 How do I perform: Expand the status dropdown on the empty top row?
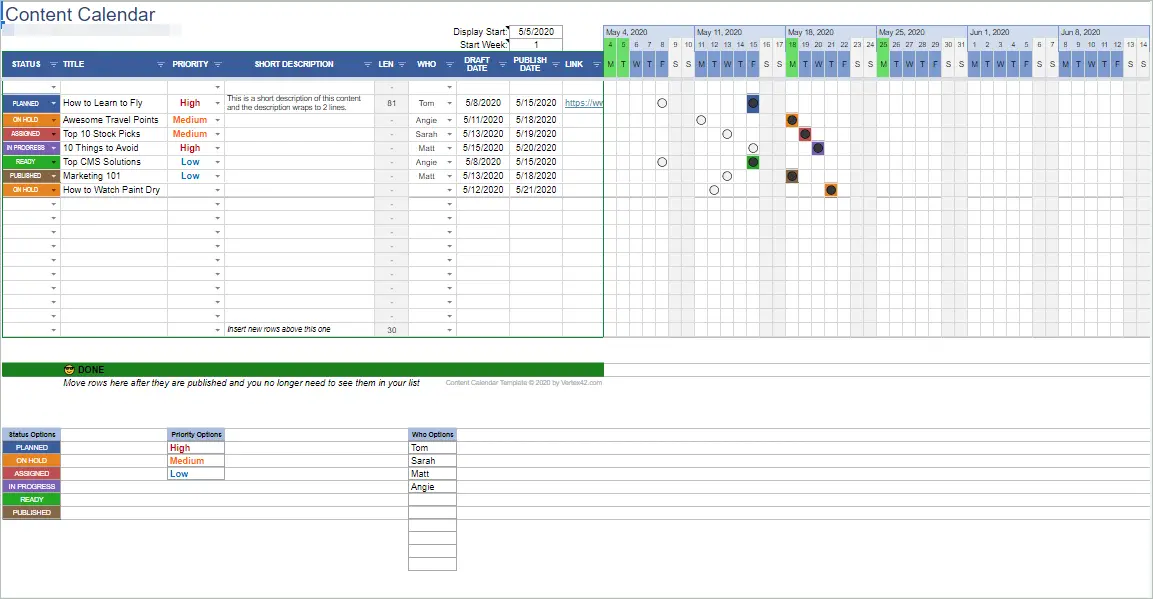[53, 88]
